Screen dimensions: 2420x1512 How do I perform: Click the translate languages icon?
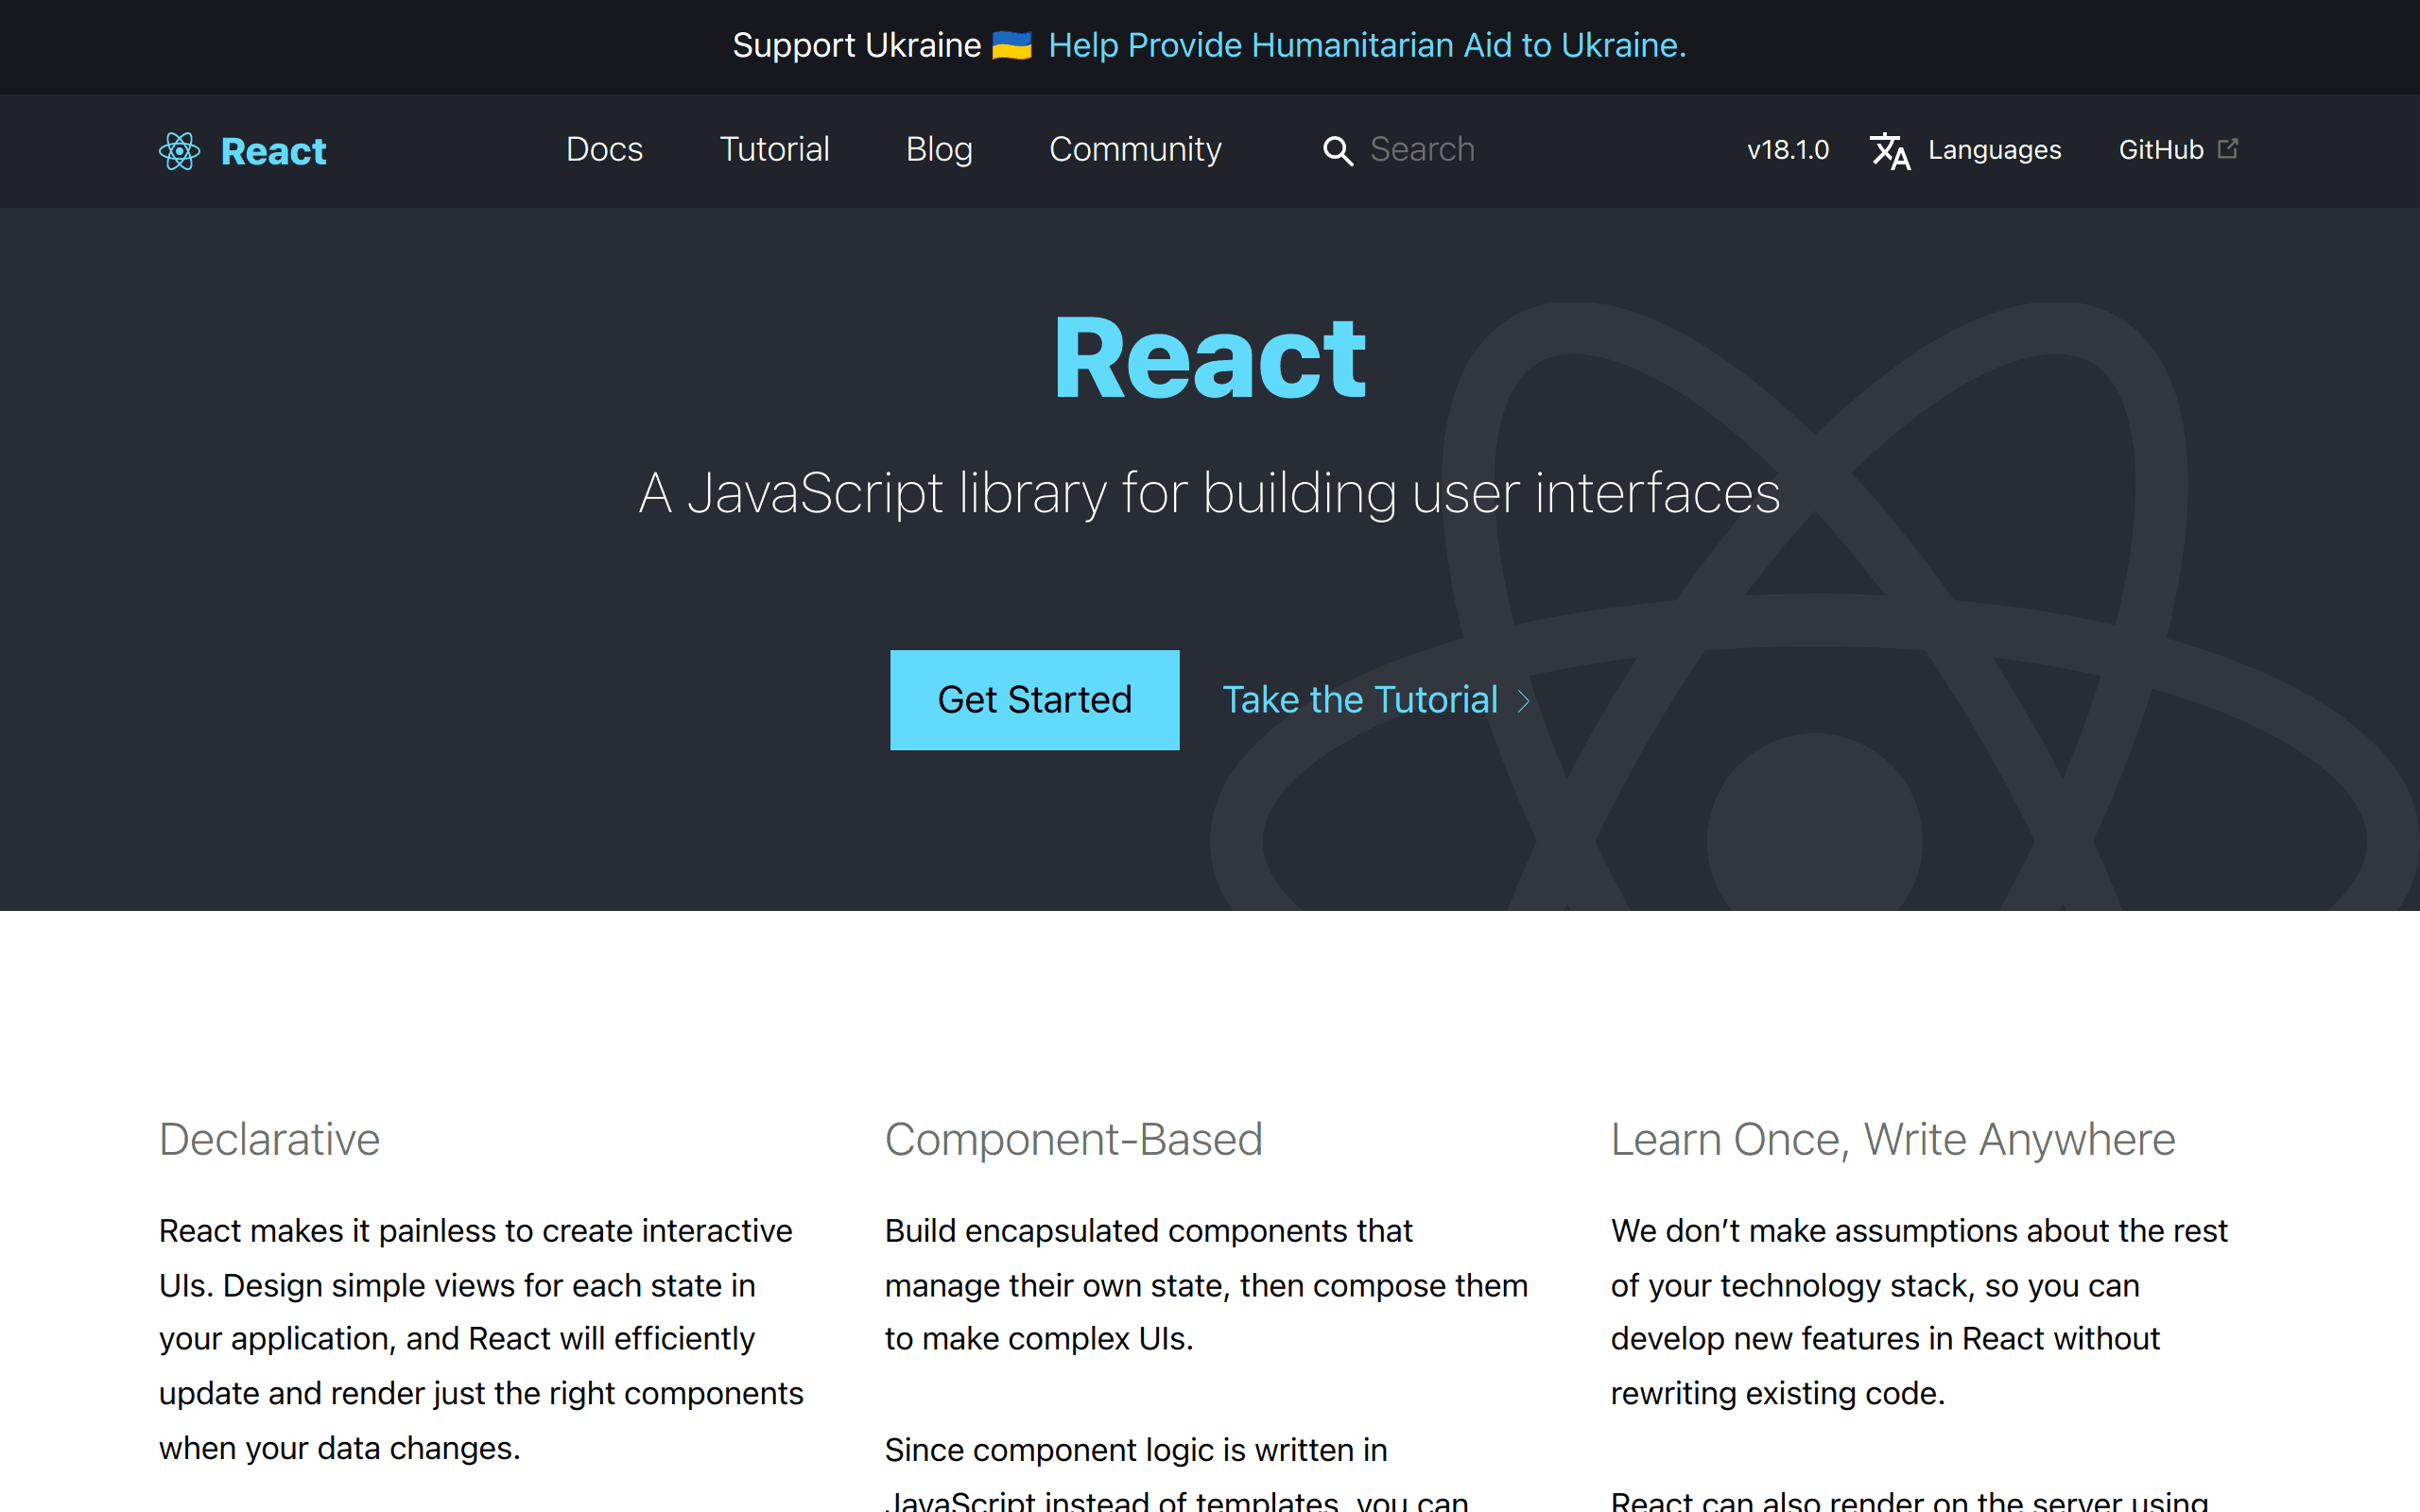pyautogui.click(x=1890, y=151)
